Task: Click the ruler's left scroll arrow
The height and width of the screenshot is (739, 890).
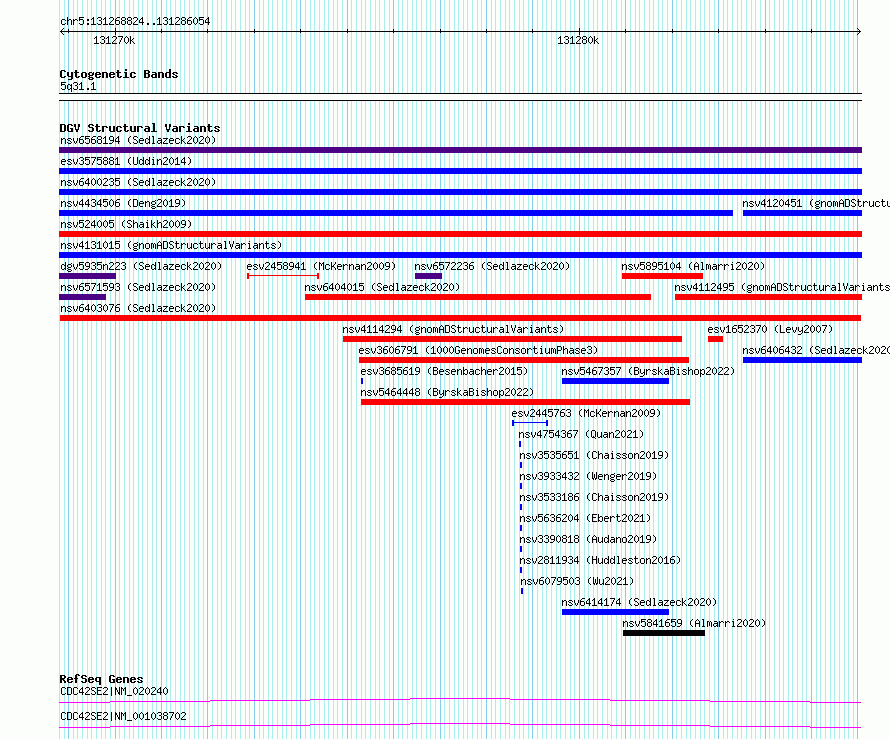Action: 63,32
